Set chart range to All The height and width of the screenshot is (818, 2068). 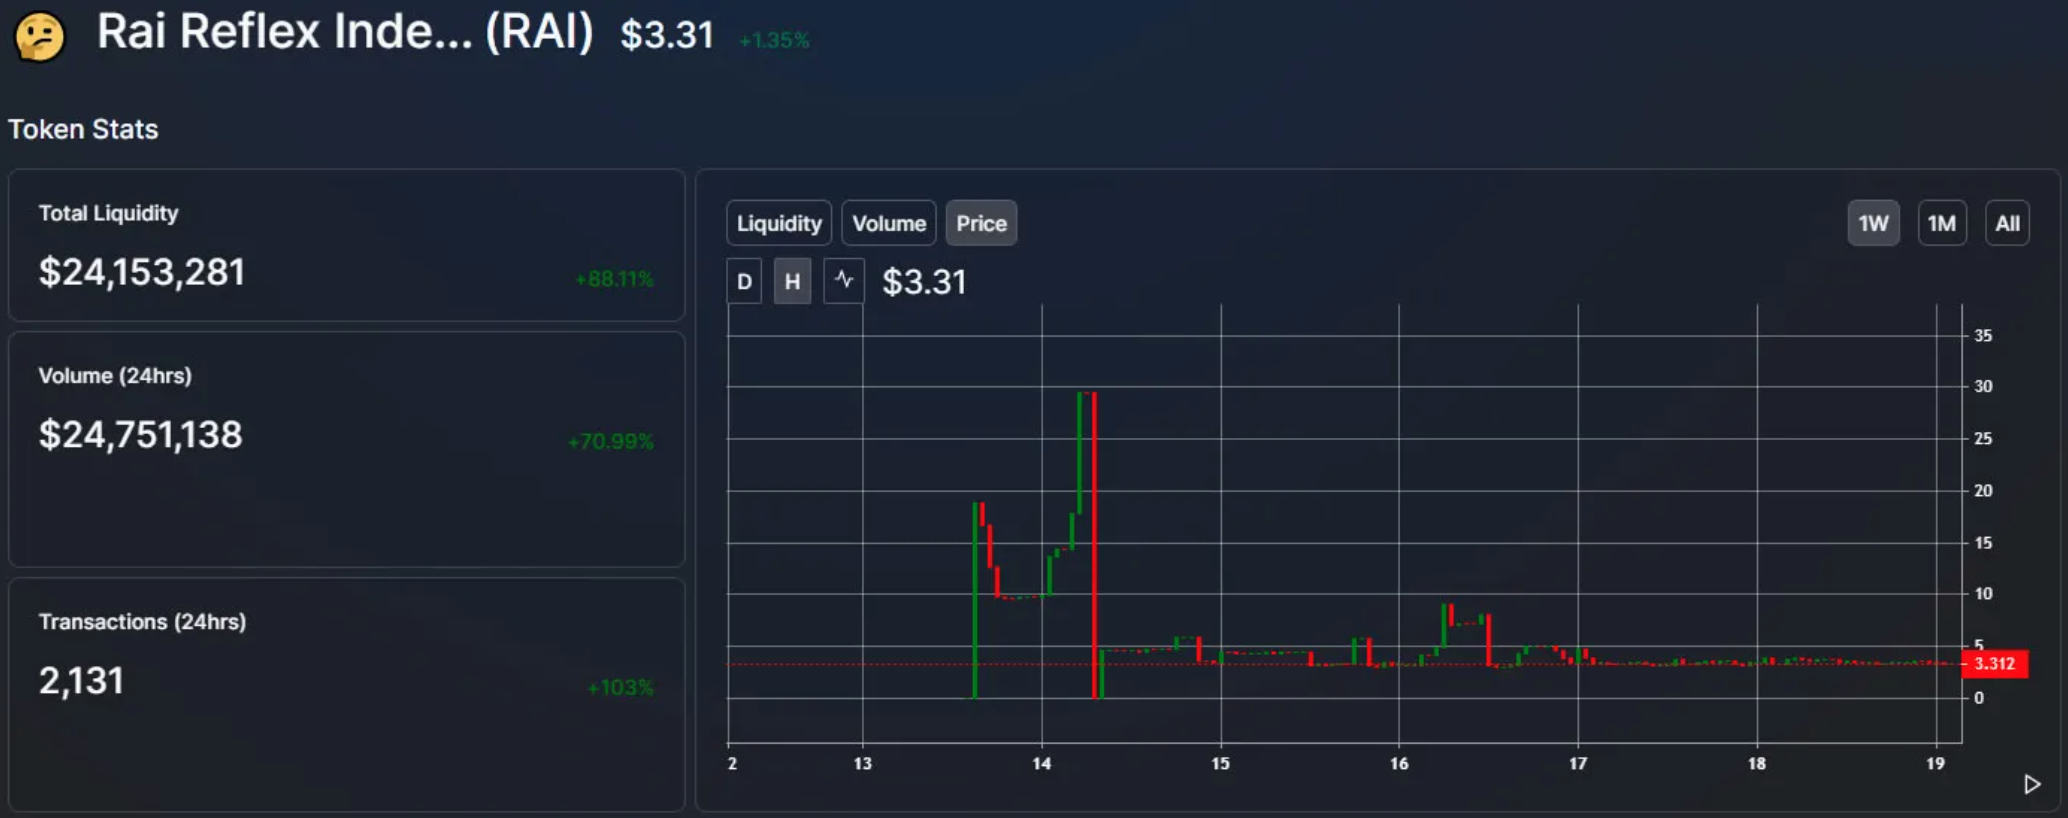pos(2007,223)
